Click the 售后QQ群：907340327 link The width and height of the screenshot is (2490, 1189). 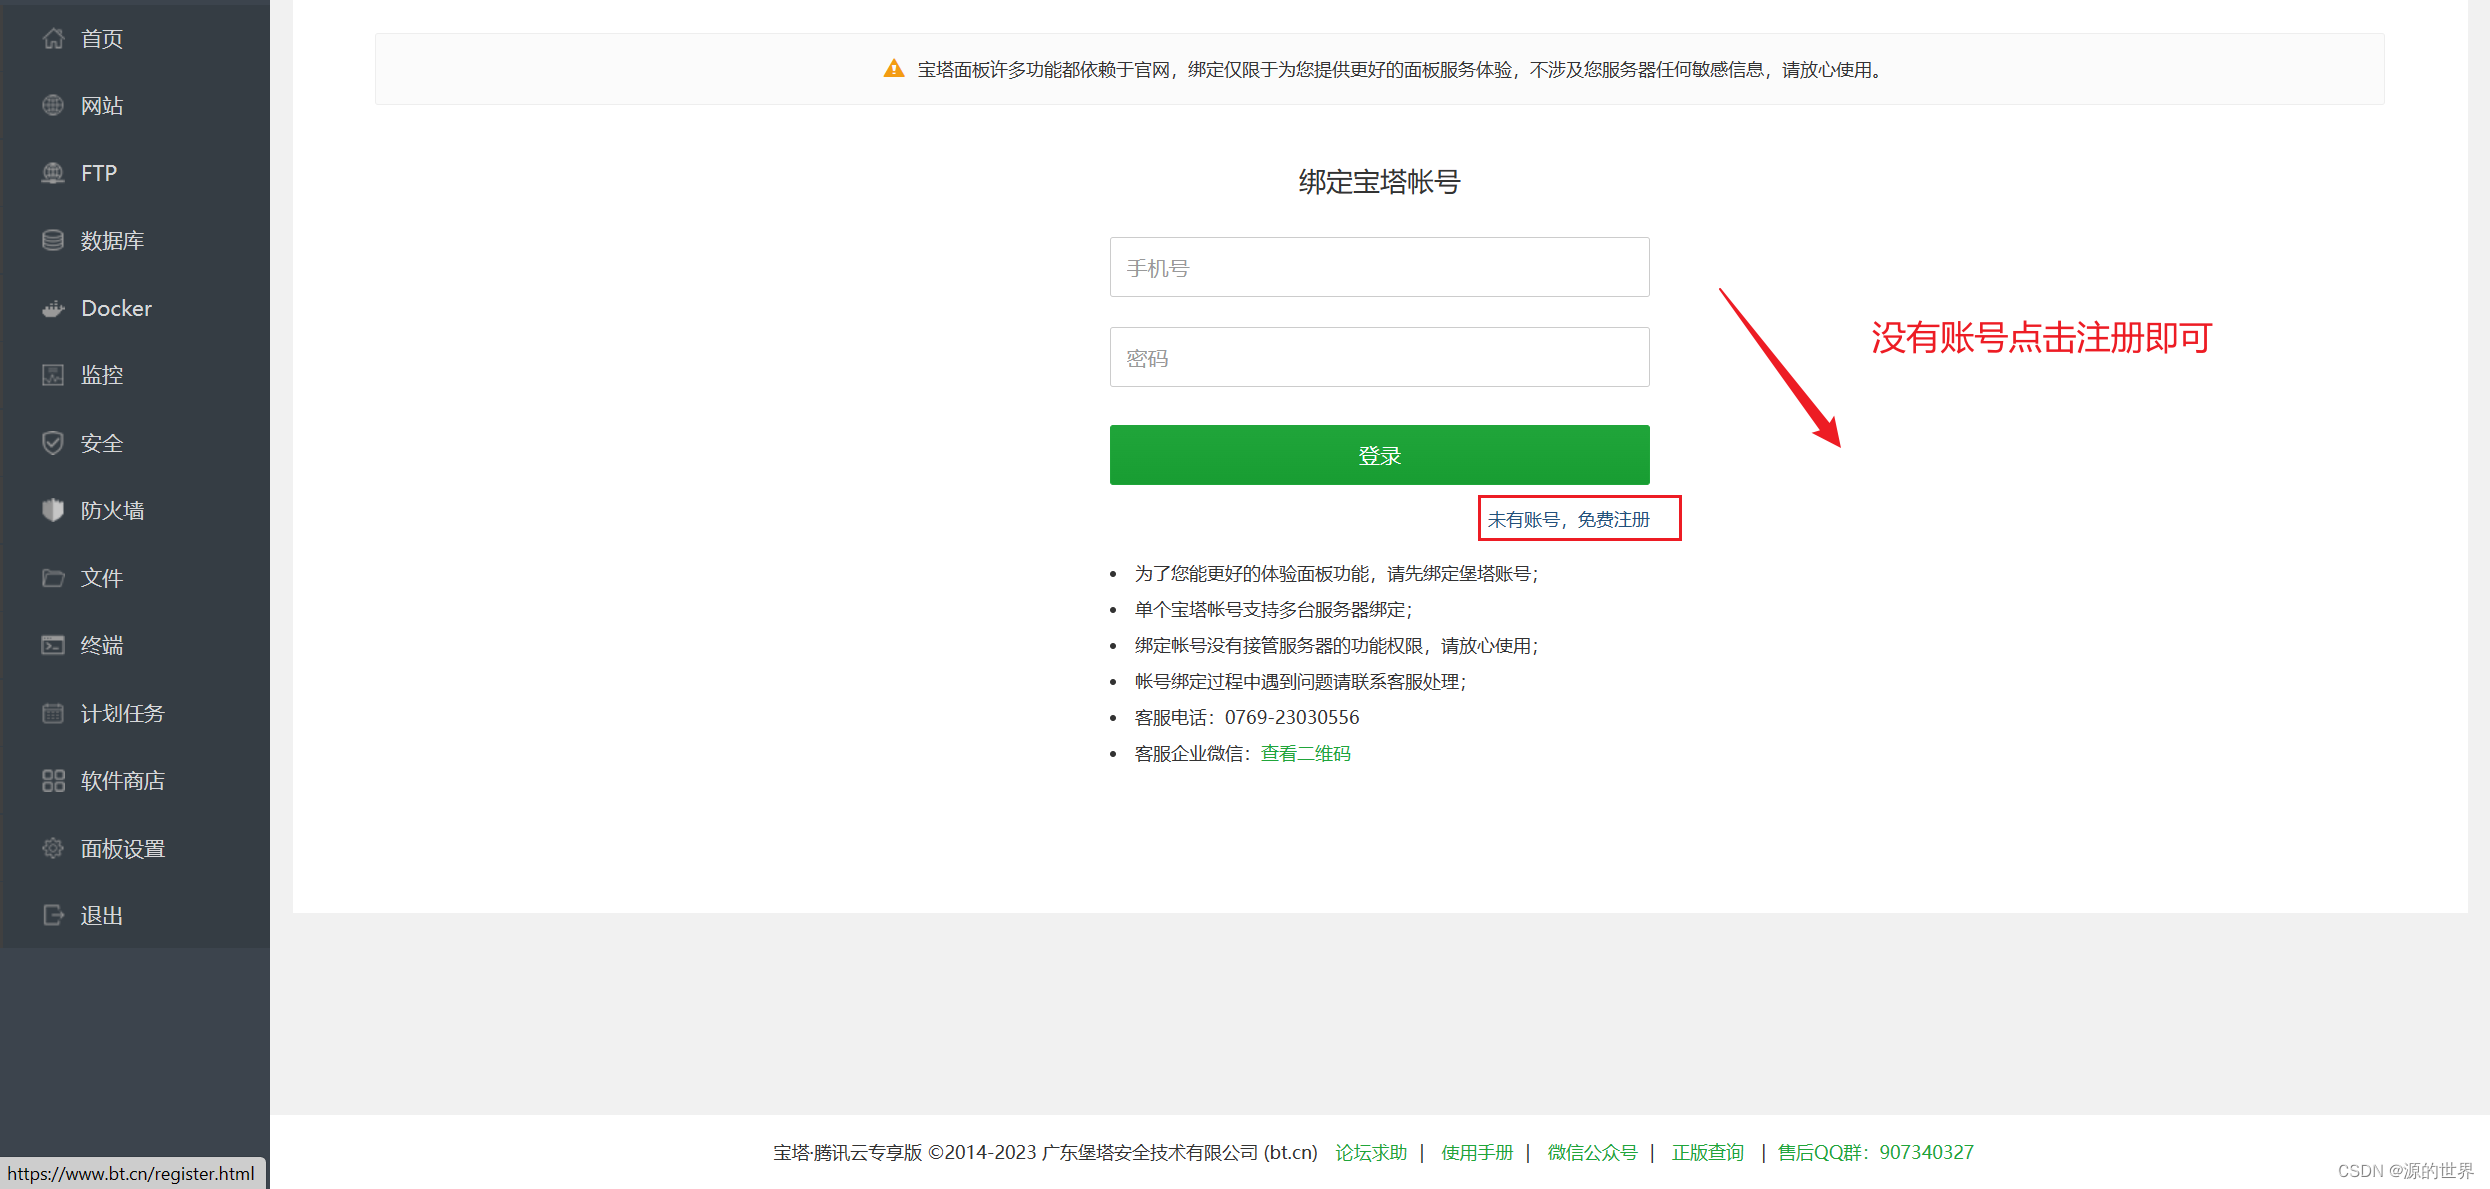point(1875,1152)
